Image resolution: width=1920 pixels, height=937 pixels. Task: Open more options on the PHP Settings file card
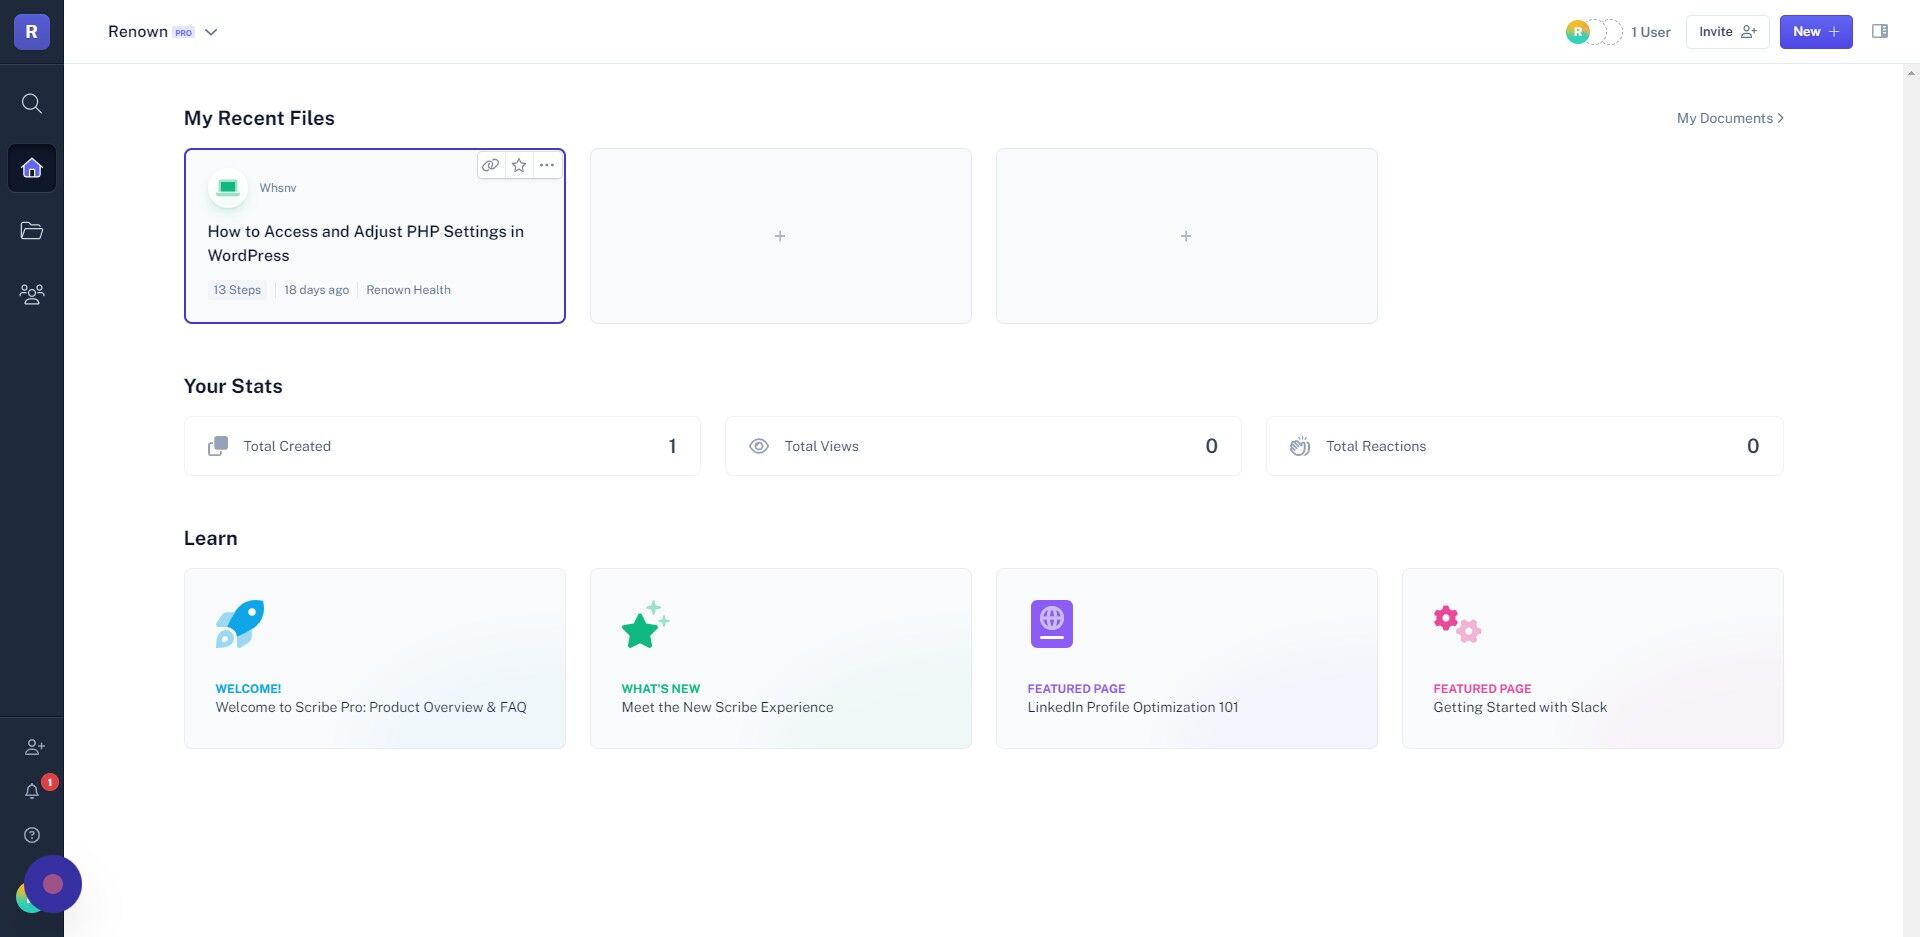[x=547, y=165]
